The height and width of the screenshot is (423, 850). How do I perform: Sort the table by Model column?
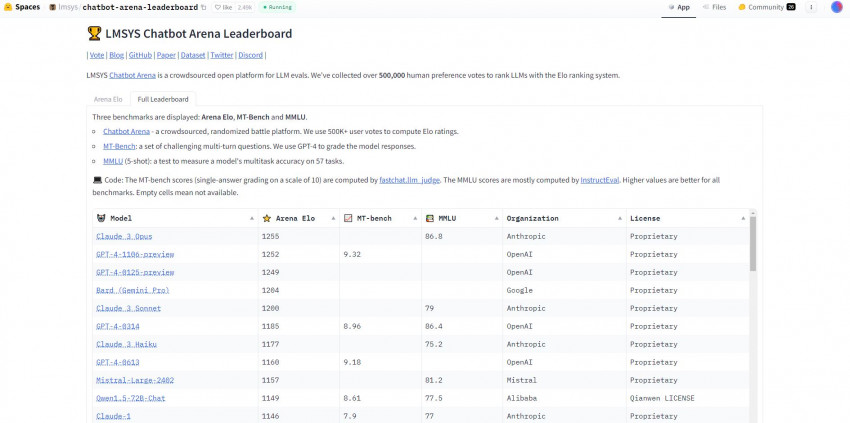(251, 218)
